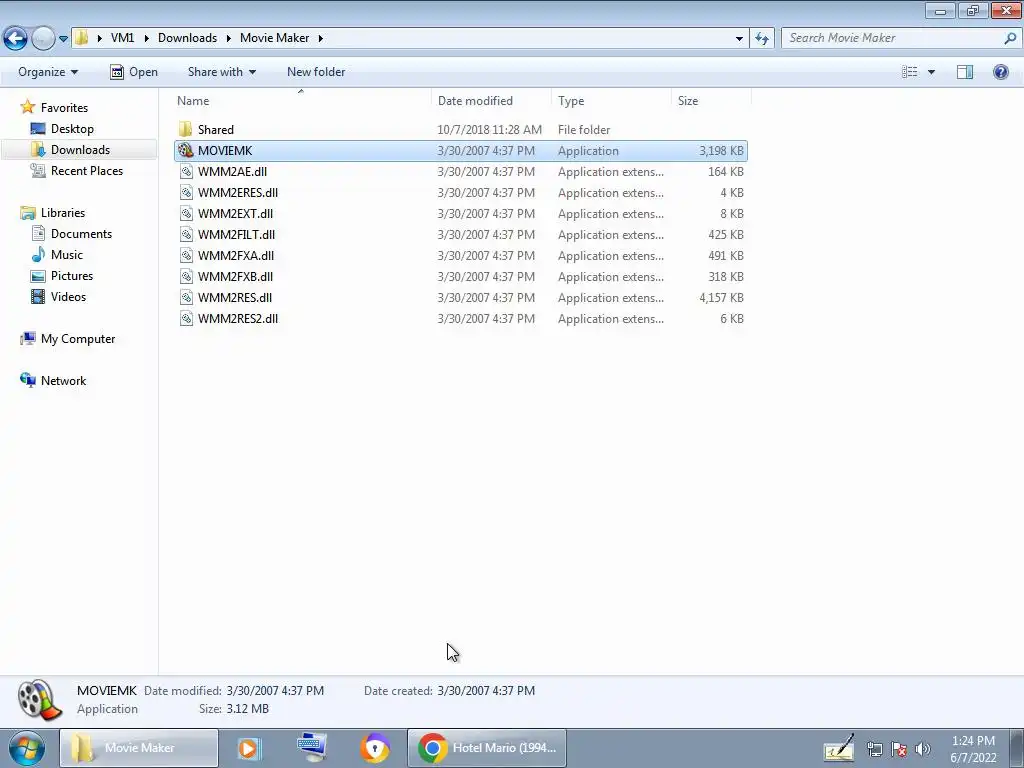Viewport: 1024px width, 768px height.
Task: Expand the arrow after VM1 breadcrumb
Action: click(147, 39)
